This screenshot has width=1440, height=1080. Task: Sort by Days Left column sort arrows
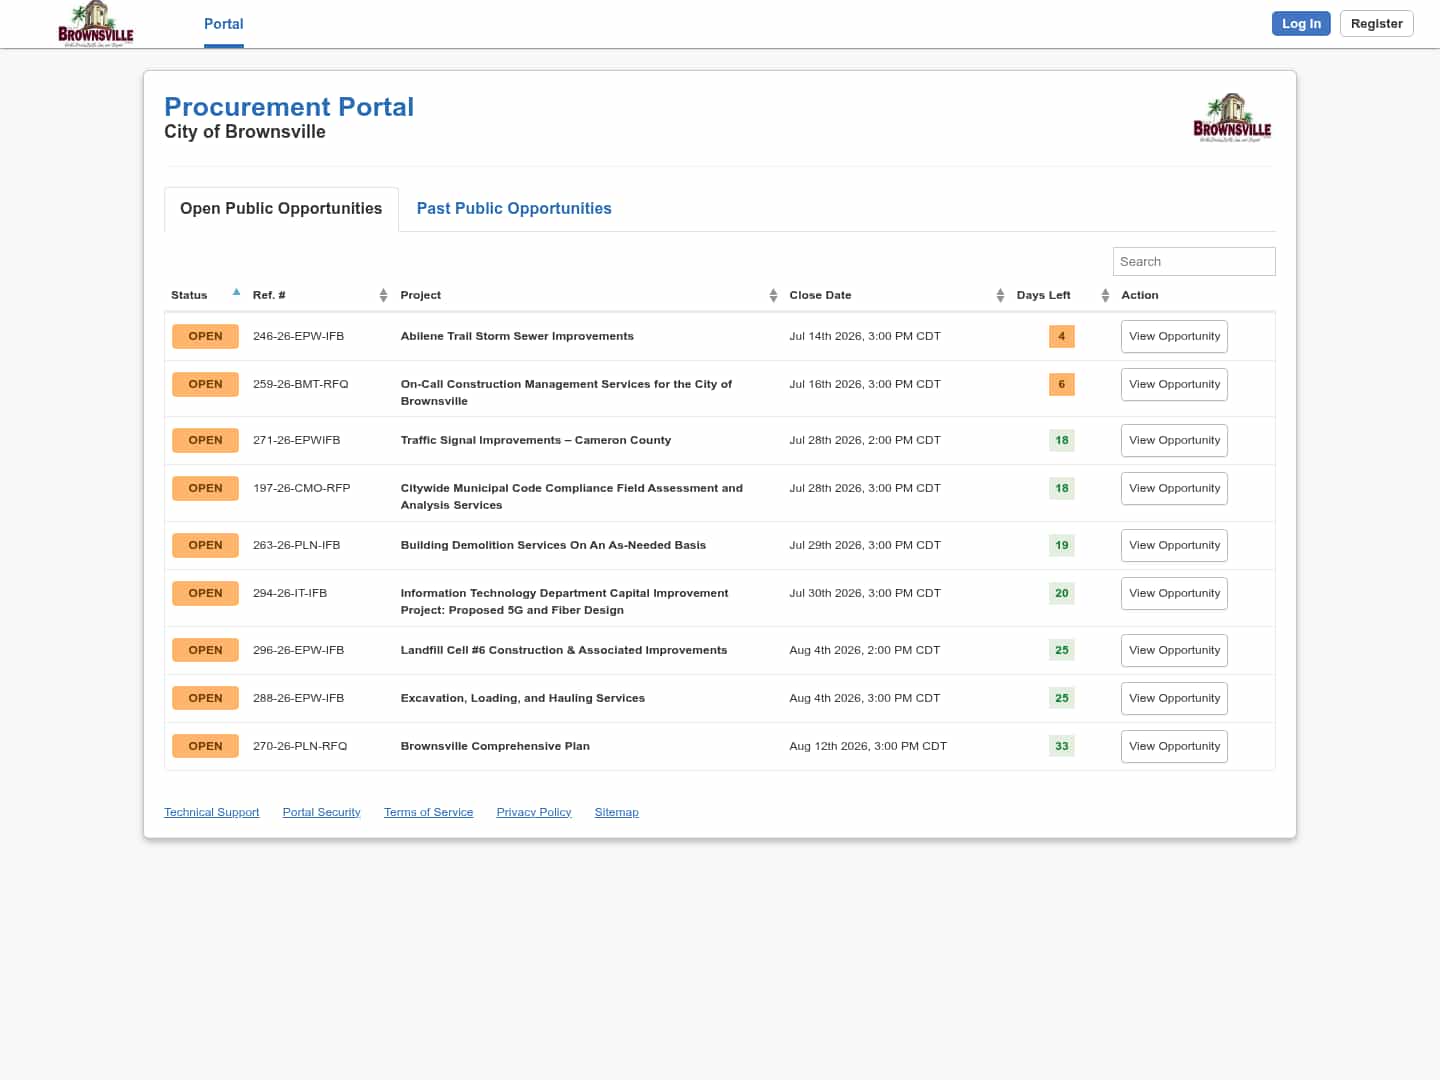coord(1105,295)
